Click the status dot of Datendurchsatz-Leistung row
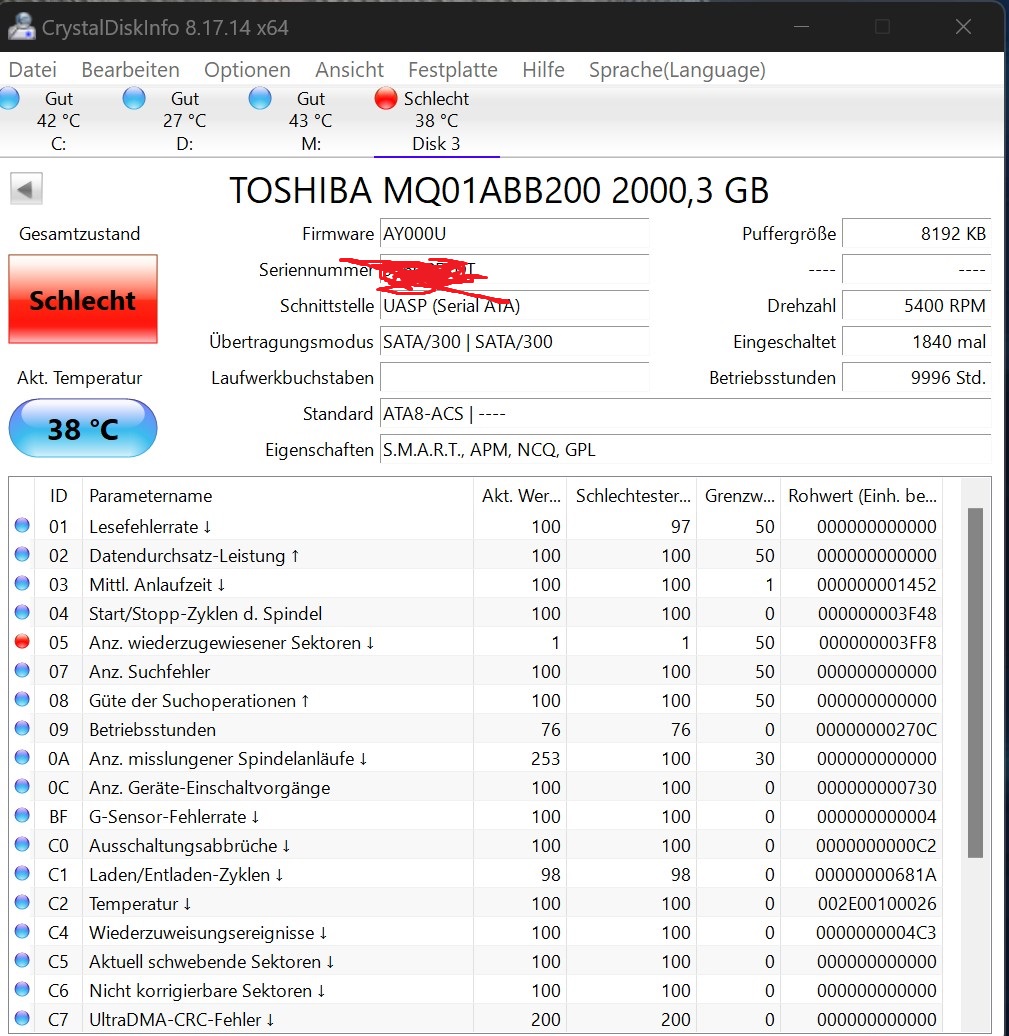This screenshot has height=1036, width=1009. pyautogui.click(x=22, y=554)
